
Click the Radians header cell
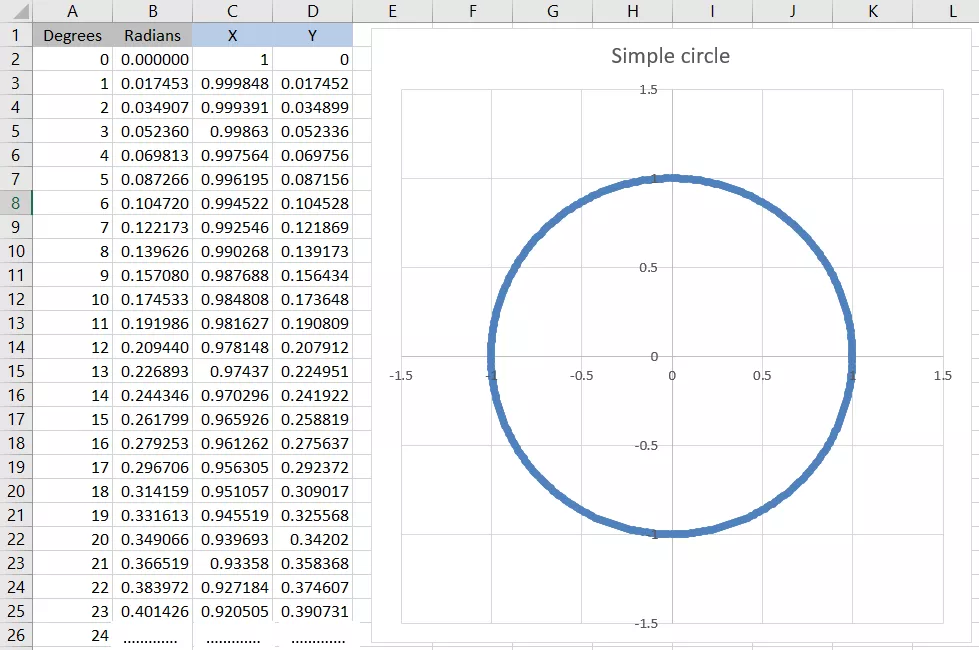tap(152, 36)
